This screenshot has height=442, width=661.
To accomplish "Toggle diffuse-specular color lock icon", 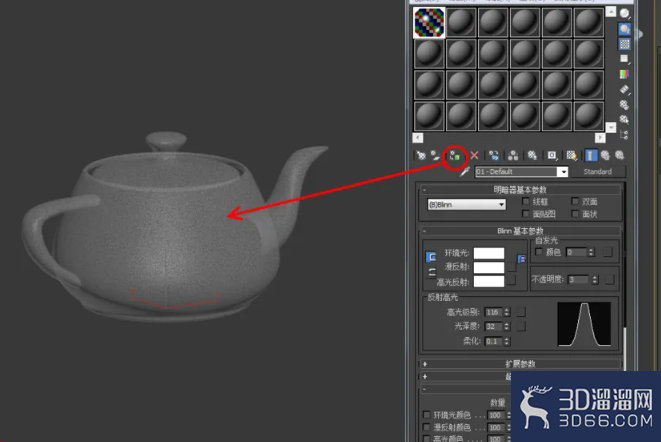I will point(431,272).
